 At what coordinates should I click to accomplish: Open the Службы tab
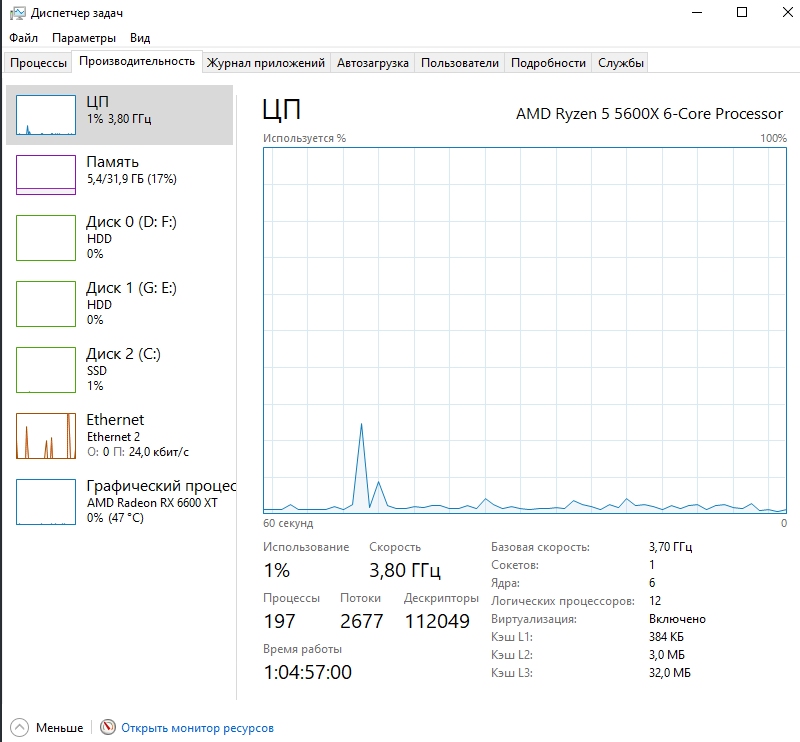click(621, 63)
